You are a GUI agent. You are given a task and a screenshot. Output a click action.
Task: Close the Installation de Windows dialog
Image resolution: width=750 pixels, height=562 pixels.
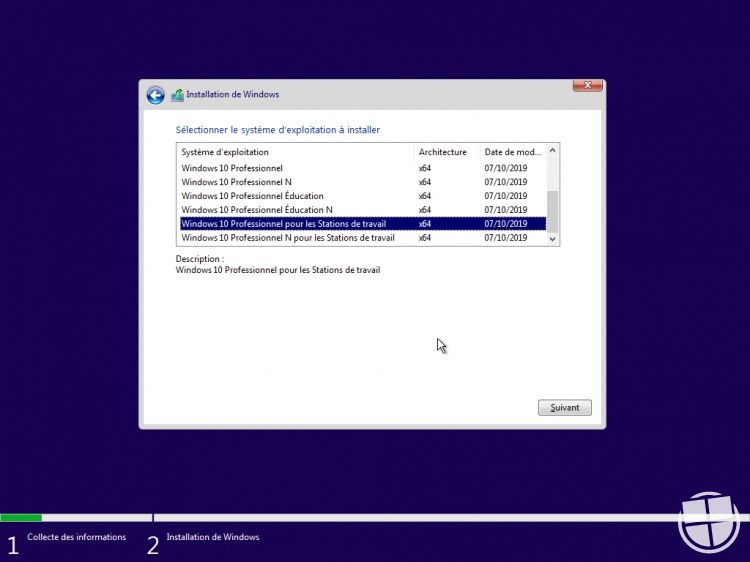[587, 85]
